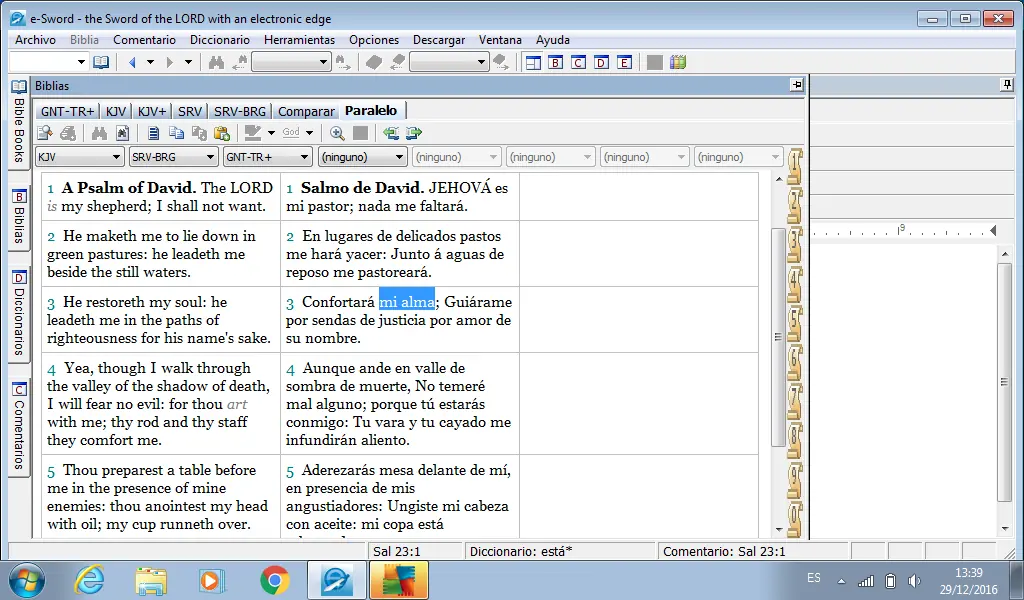
Task: Open print preview in Bible toolbar
Action: (44, 133)
